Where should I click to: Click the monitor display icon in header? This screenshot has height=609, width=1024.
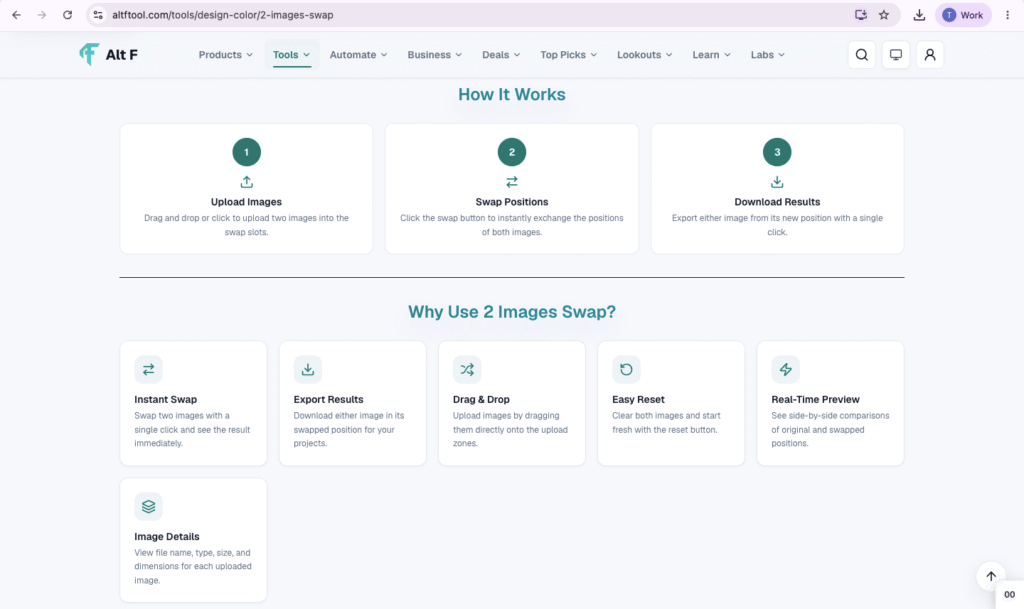[895, 55]
